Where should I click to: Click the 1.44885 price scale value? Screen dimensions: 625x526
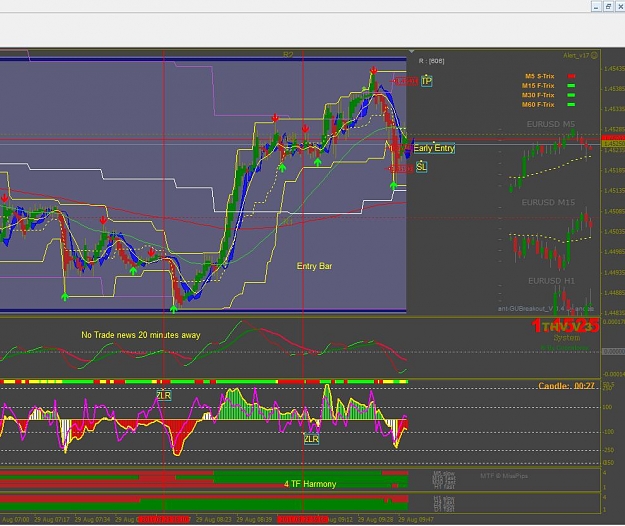pos(614,292)
